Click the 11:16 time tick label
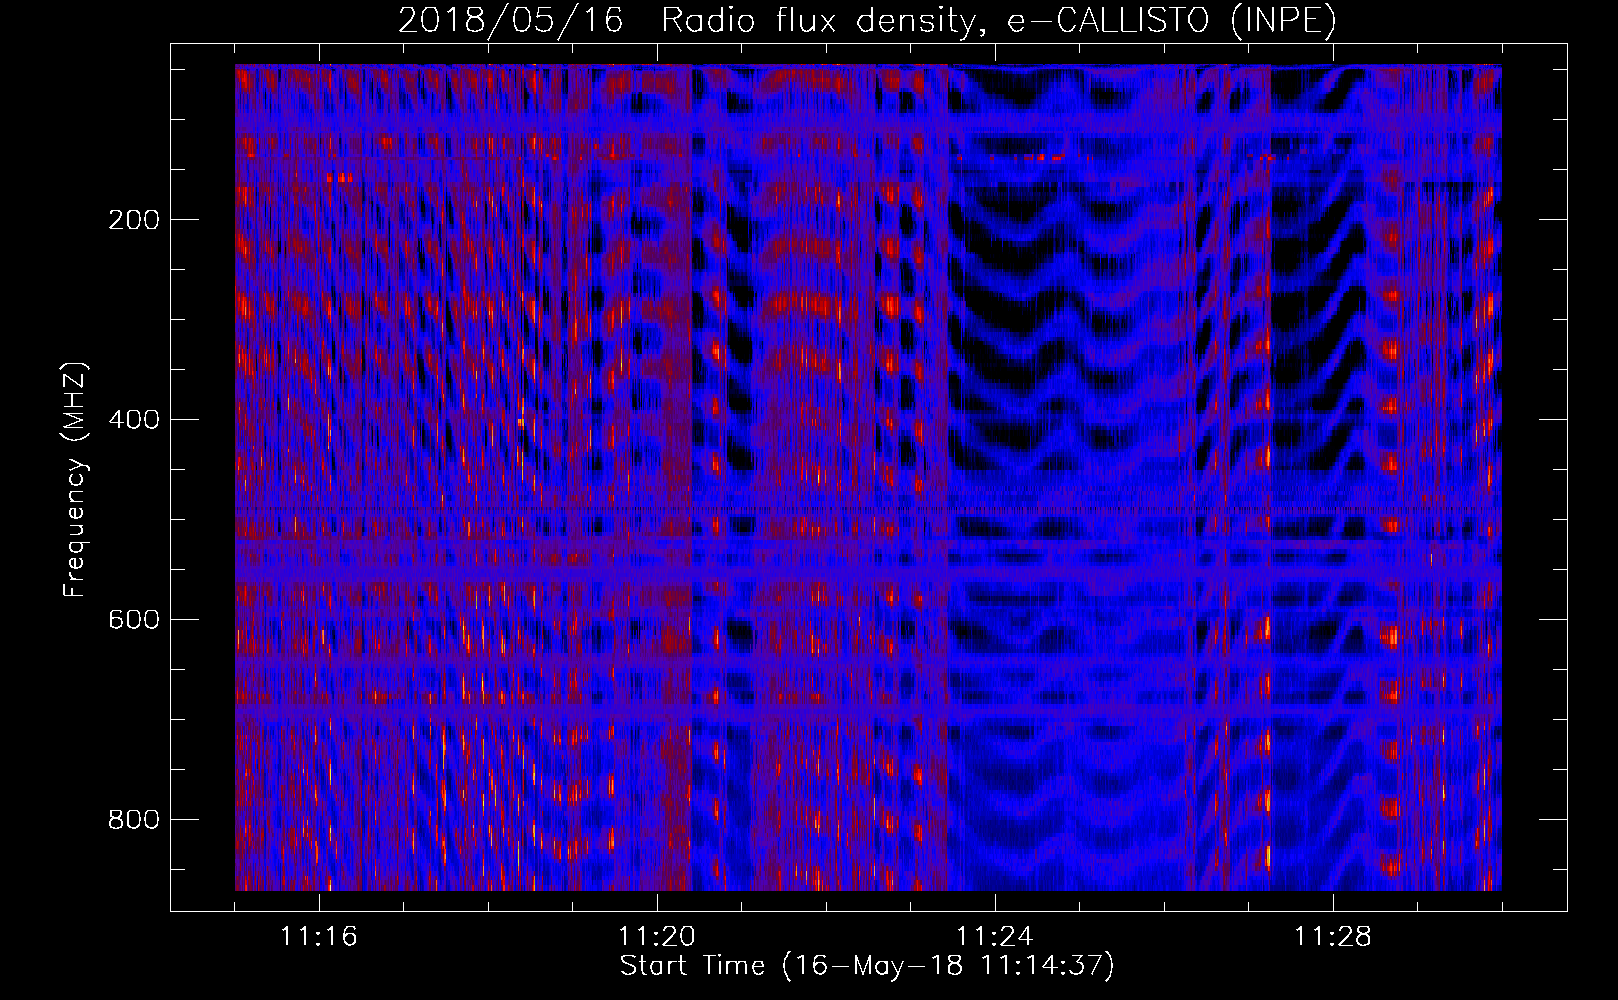 [x=319, y=937]
